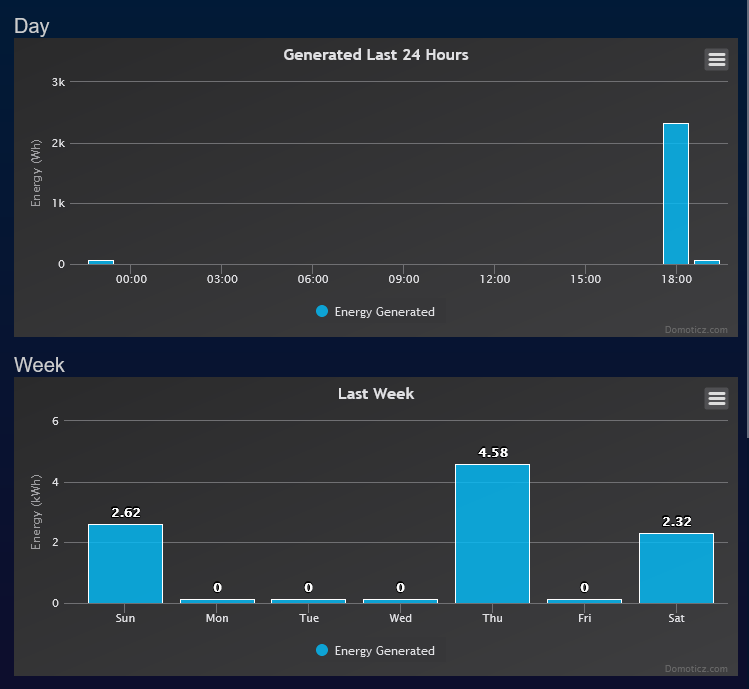
Task: Click the 2.62 data label
Action: [126, 513]
